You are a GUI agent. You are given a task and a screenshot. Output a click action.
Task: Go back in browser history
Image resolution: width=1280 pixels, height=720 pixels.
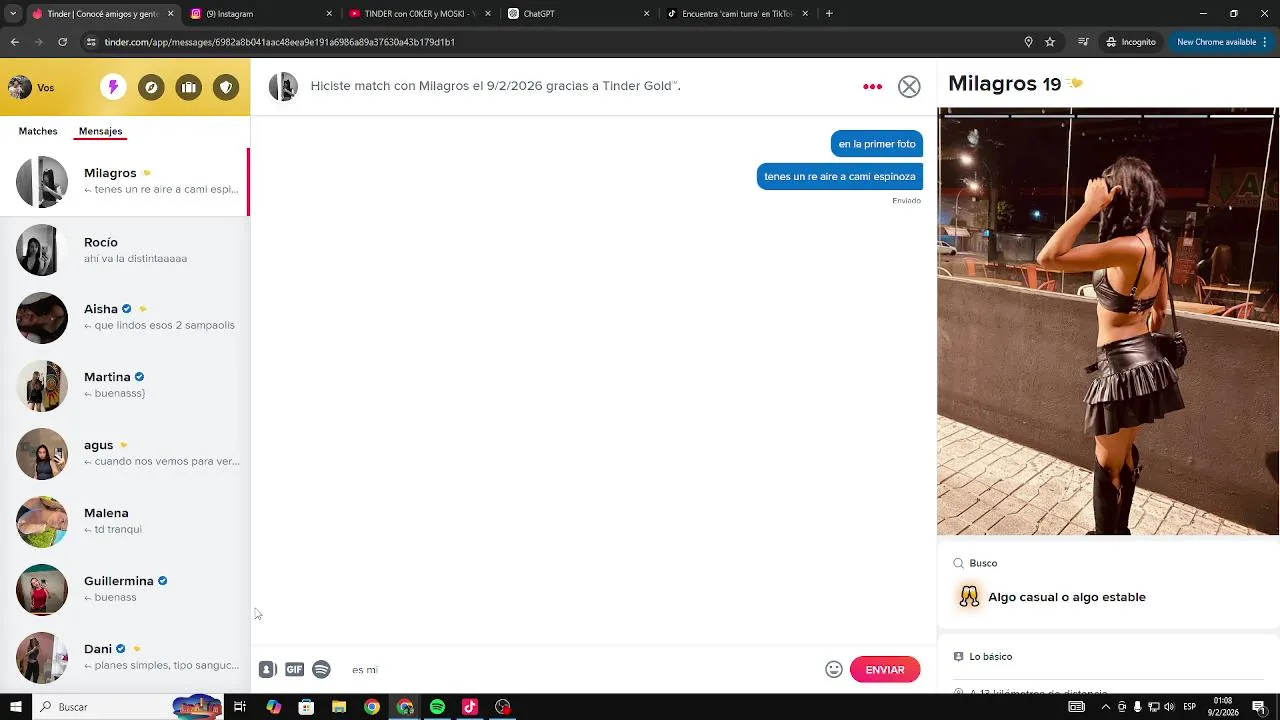coord(14,42)
